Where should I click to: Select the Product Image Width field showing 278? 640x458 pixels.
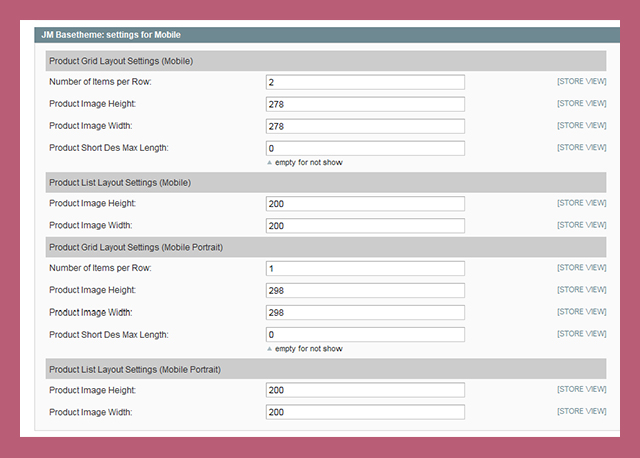pyautogui.click(x=365, y=126)
